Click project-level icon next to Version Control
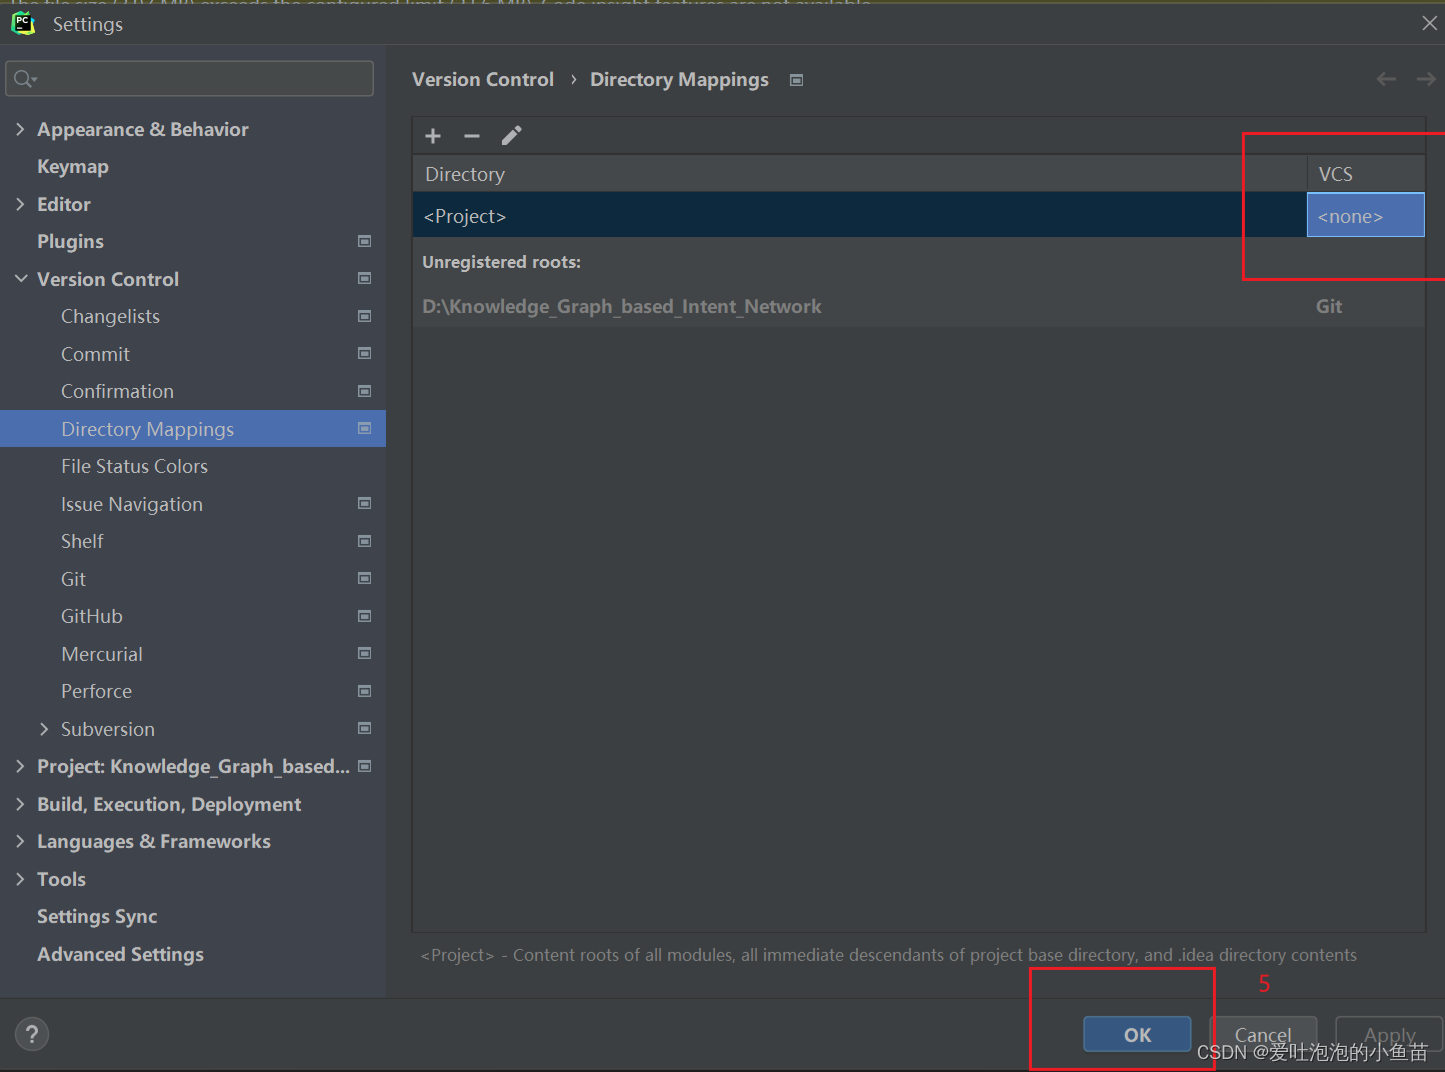The width and height of the screenshot is (1445, 1072). (365, 279)
